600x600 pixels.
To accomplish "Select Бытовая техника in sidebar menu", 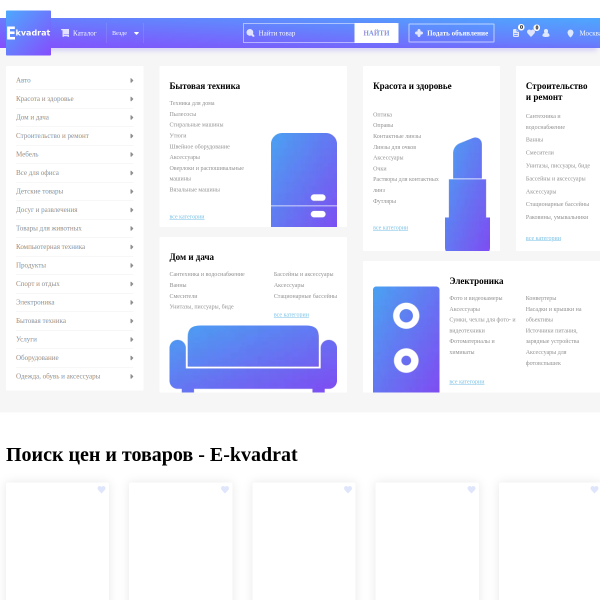I will click(x=41, y=321).
